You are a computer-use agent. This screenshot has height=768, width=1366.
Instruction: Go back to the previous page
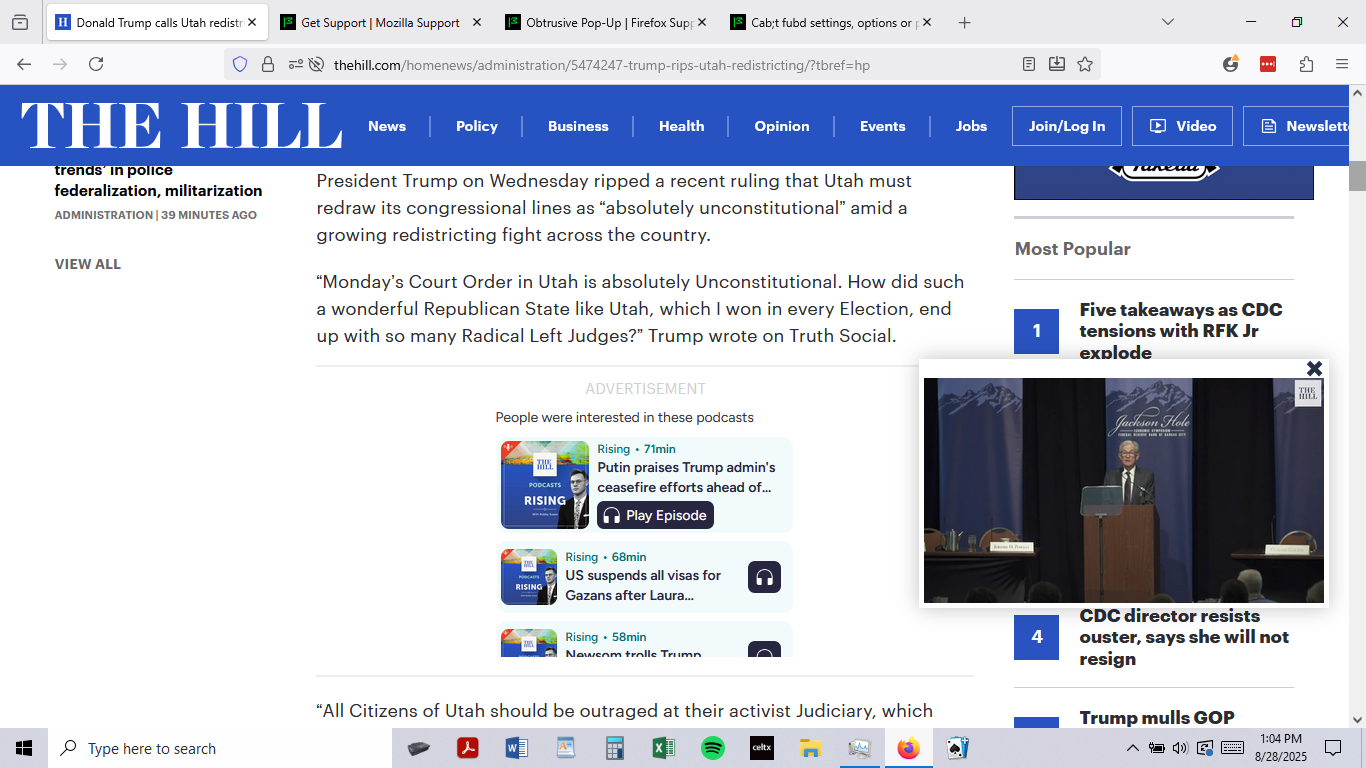(24, 64)
